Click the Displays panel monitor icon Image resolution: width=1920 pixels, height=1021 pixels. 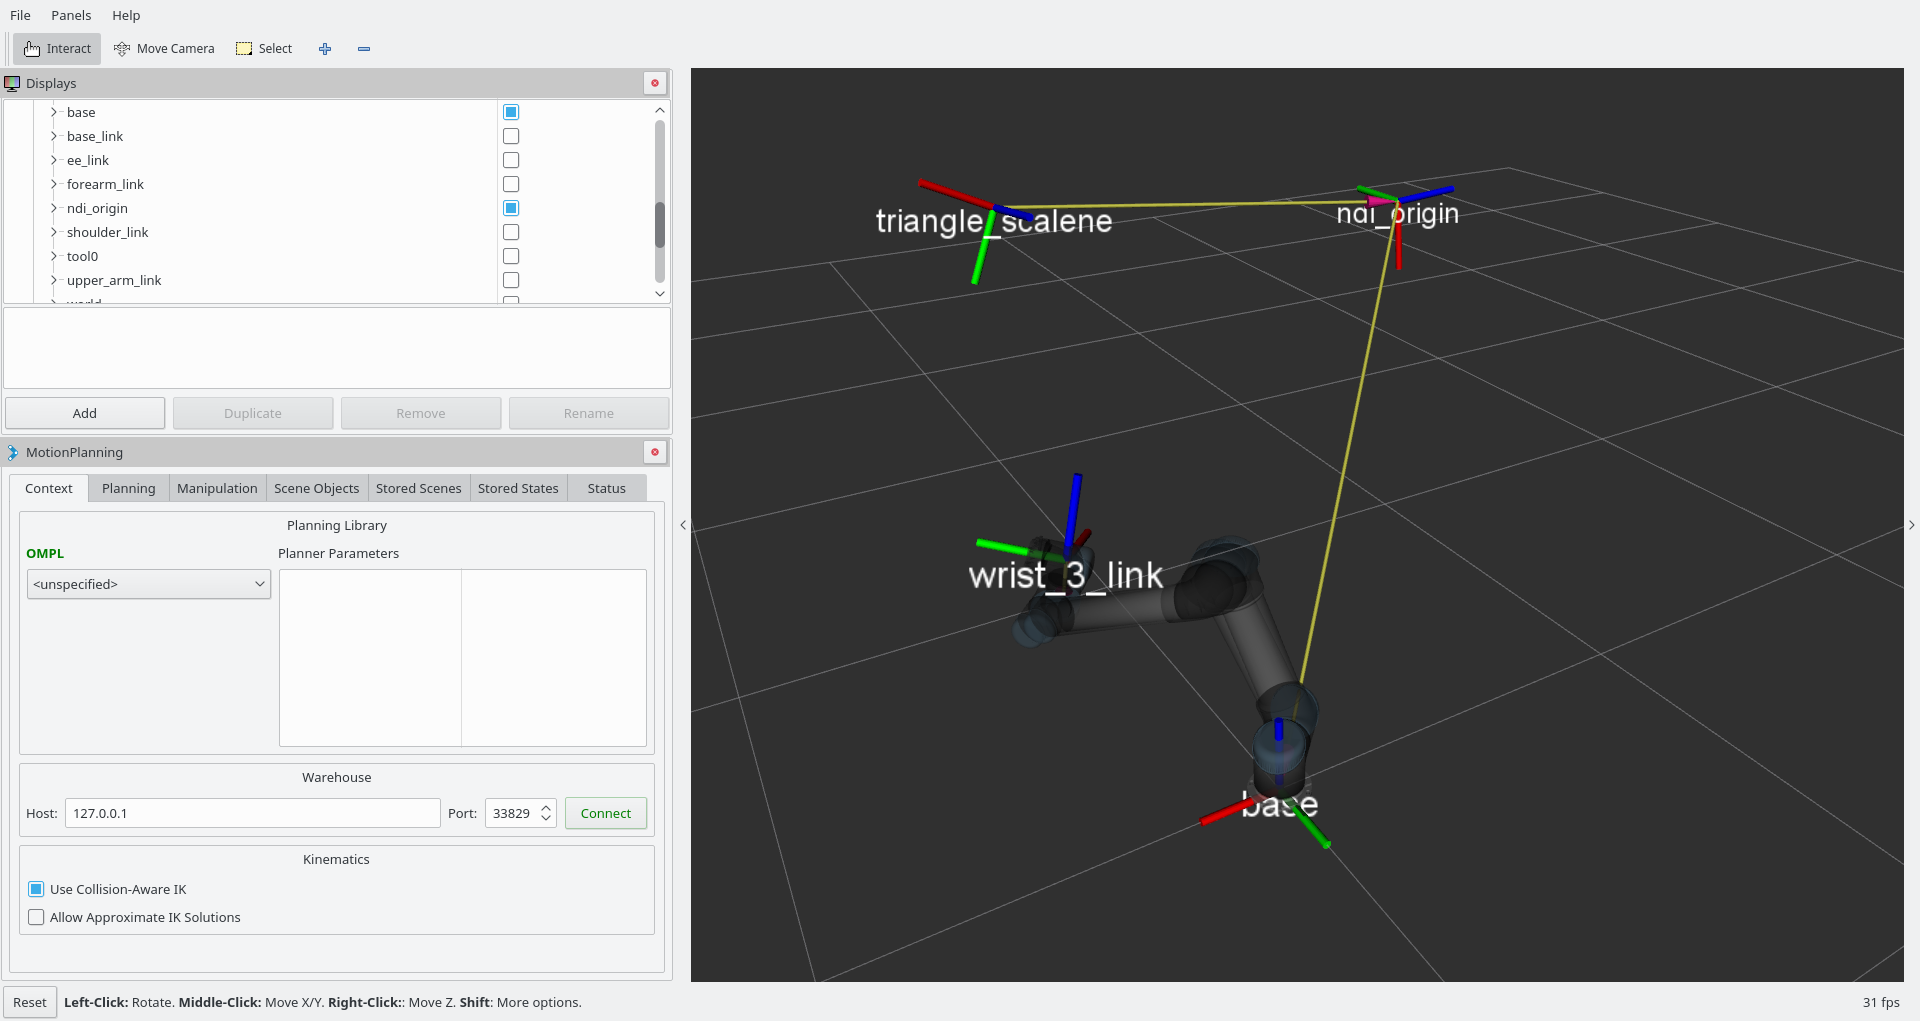pyautogui.click(x=12, y=83)
